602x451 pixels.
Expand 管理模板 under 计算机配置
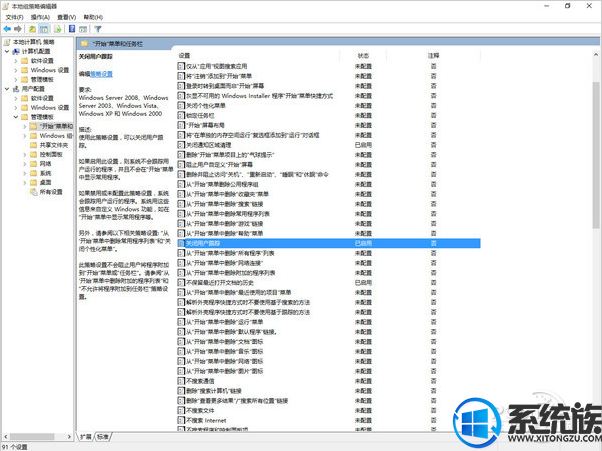[16, 79]
